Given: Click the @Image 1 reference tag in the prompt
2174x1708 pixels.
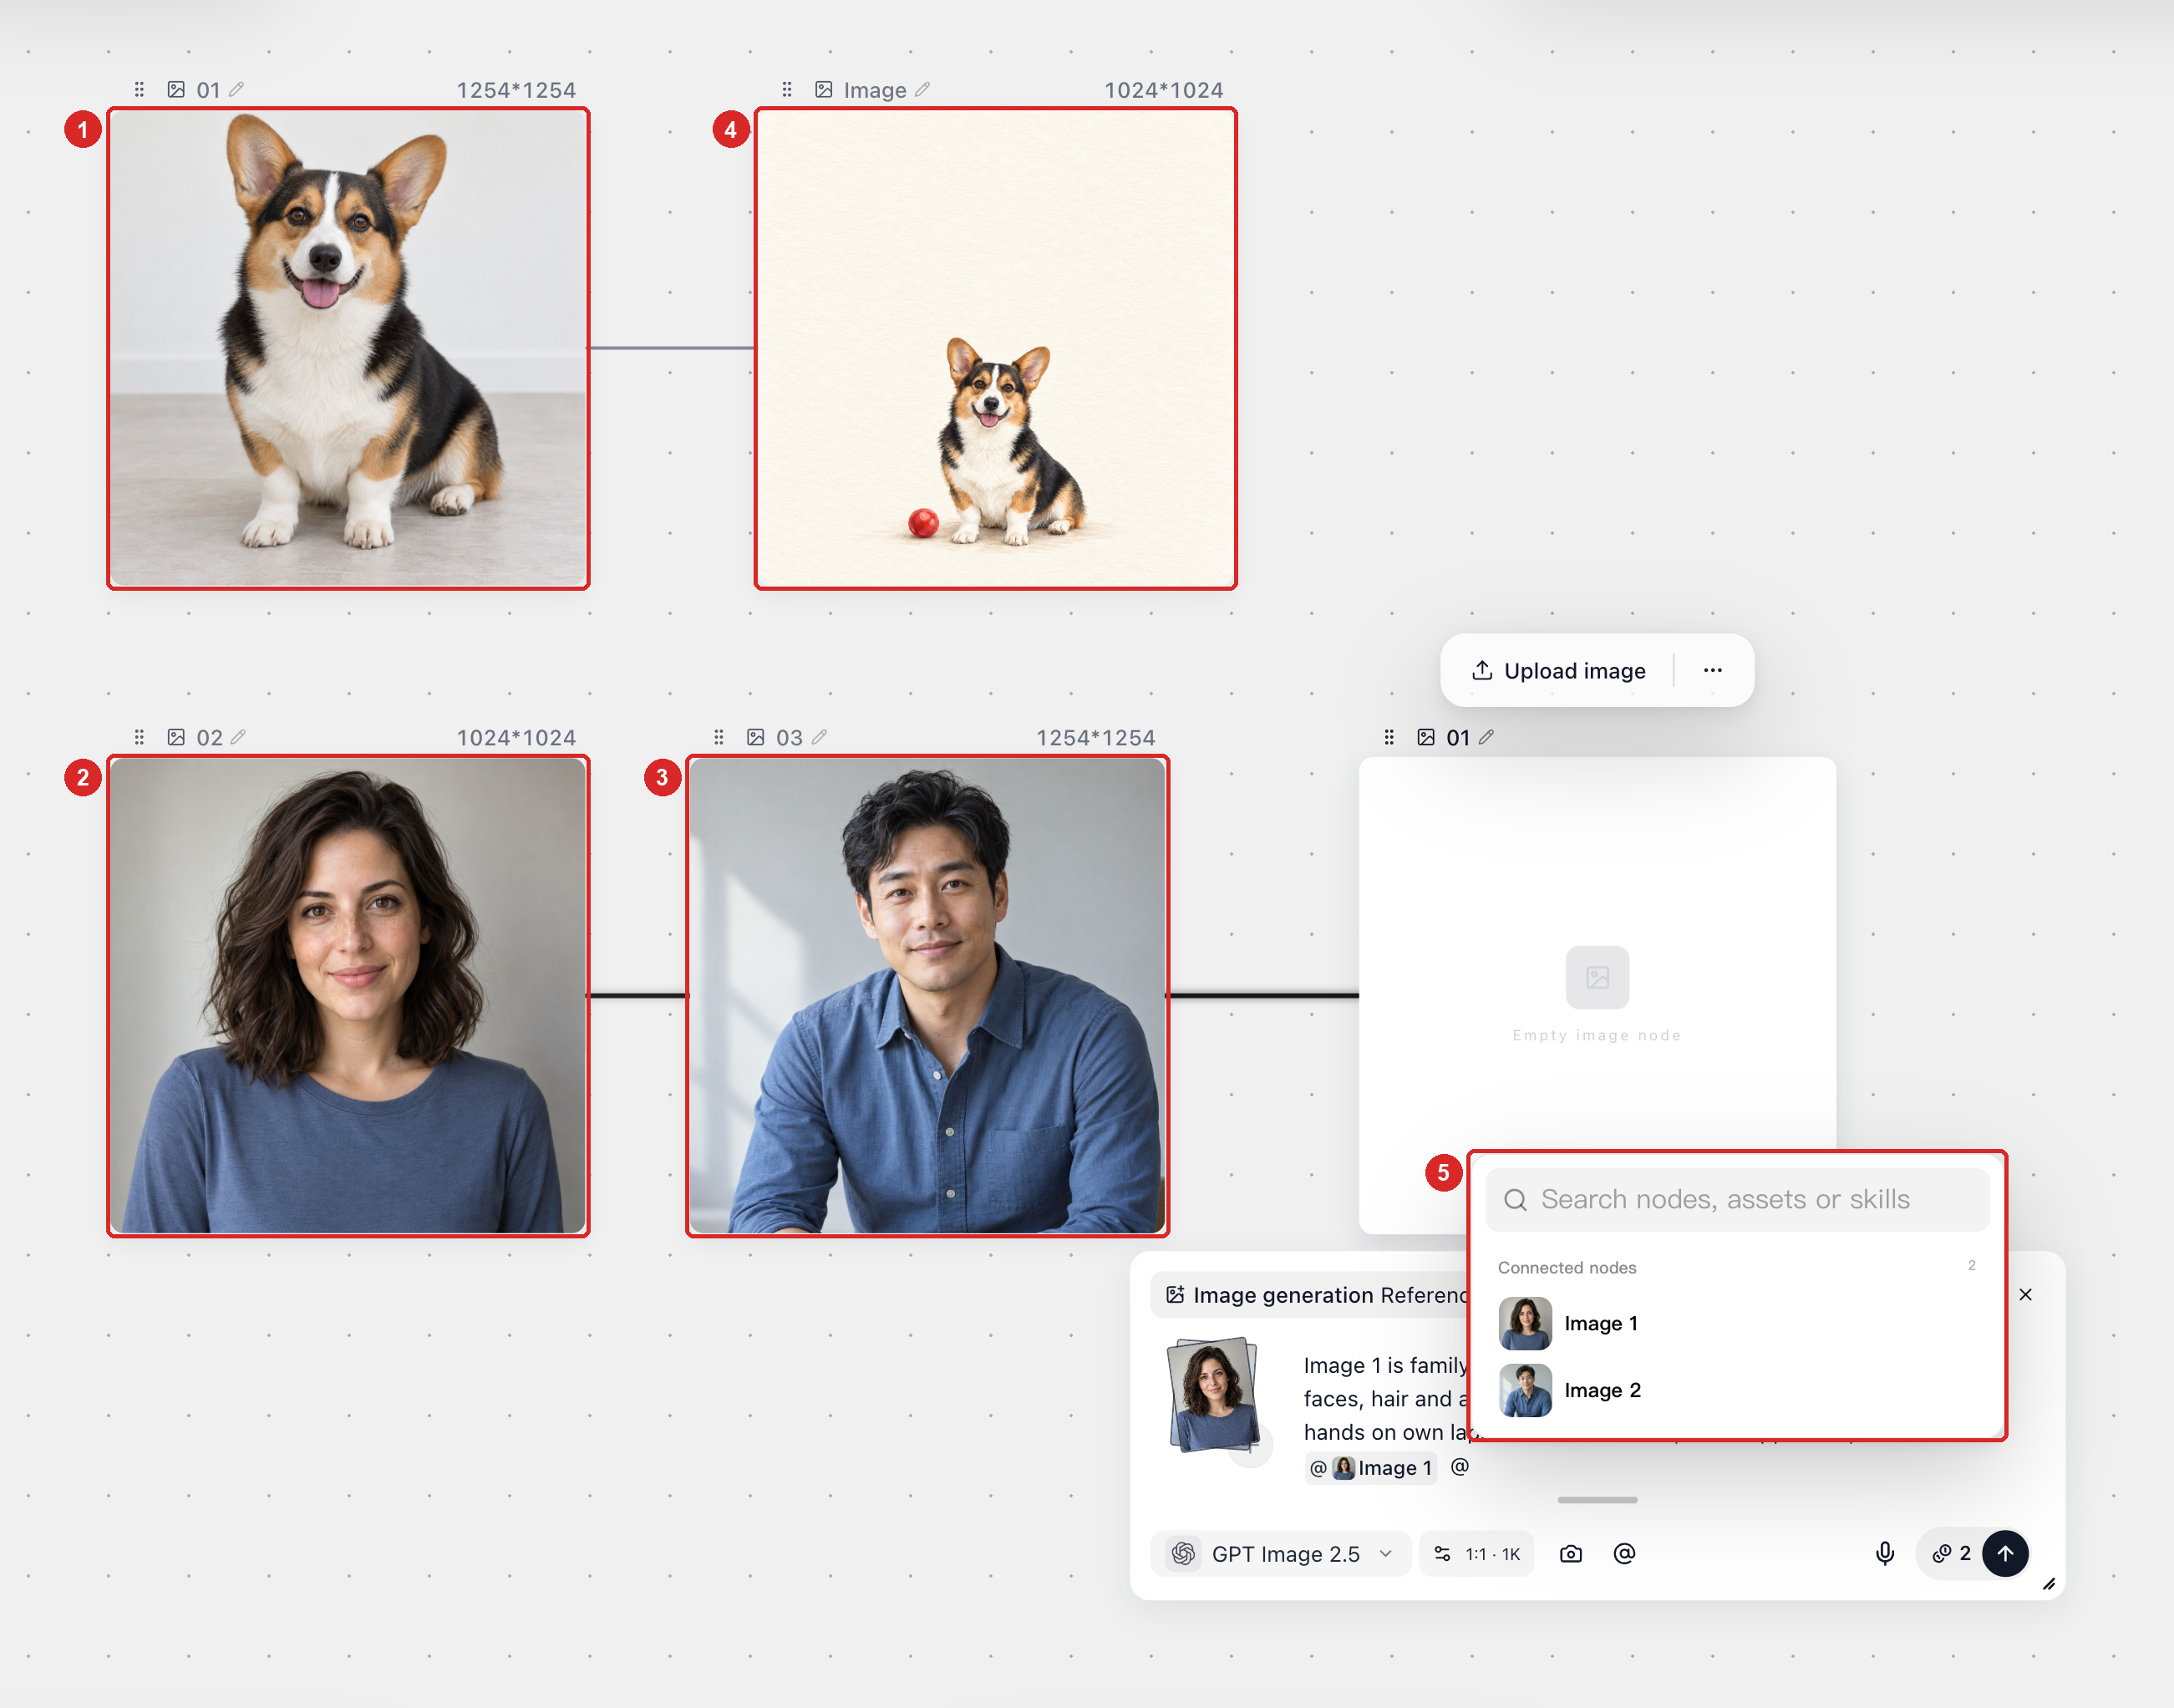Looking at the screenshot, I should [1371, 1467].
